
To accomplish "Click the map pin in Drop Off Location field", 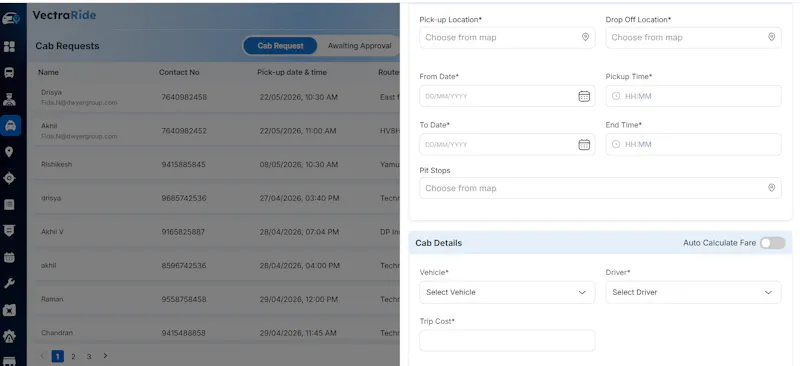I will click(771, 37).
